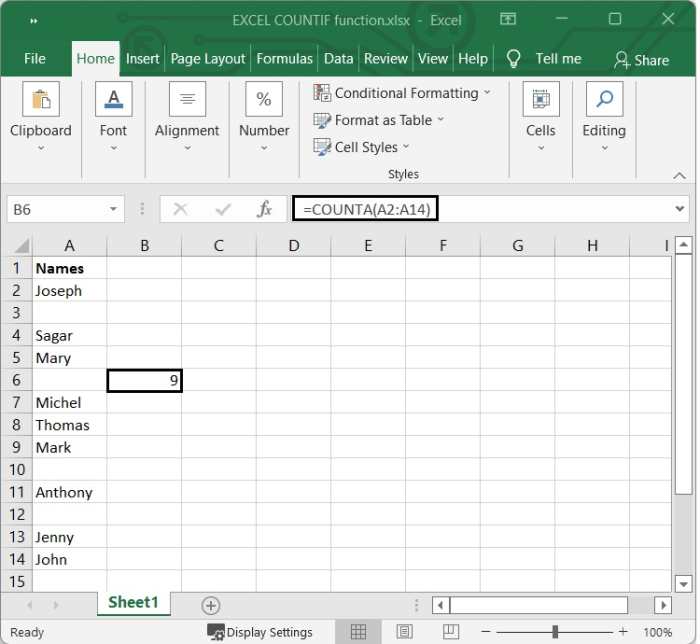Select the cell containing Joseph
700x644 pixels.
point(69,291)
